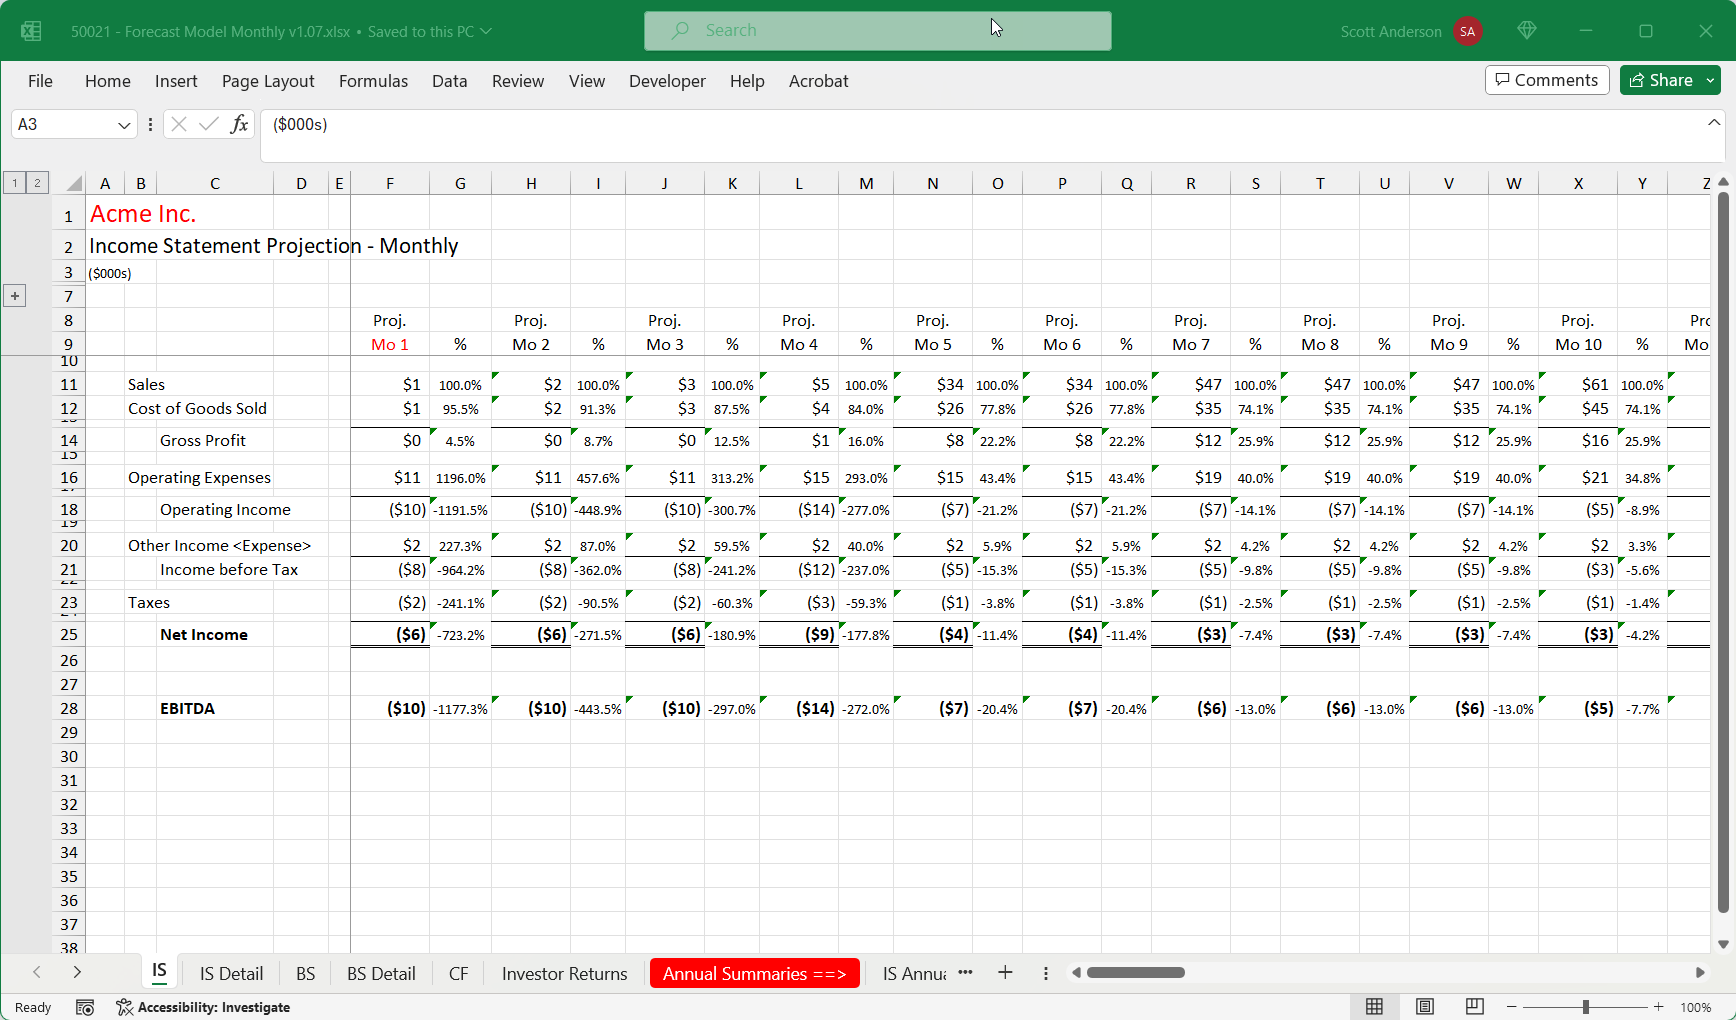Click the formula bar options dots
The height and width of the screenshot is (1020, 1736).
150,124
